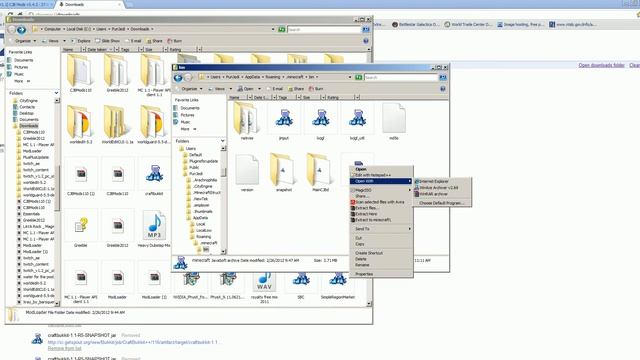Go back in the bin window
Screen dimensions: 640x360
[x=178, y=77]
